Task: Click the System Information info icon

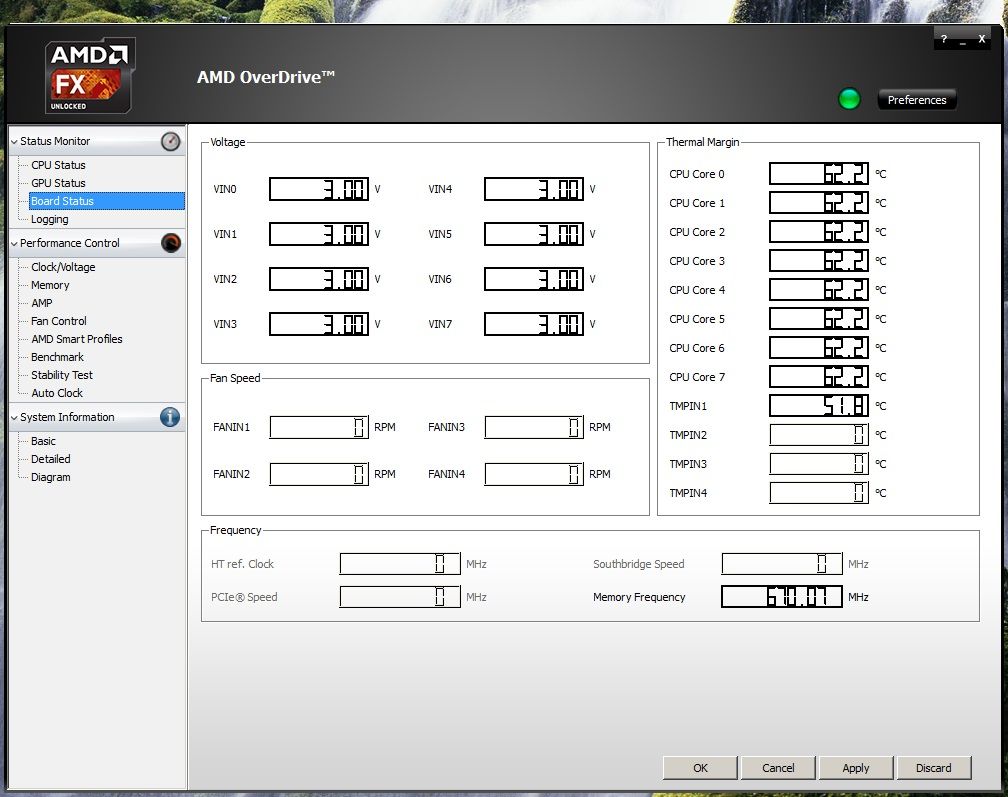Action: click(170, 417)
